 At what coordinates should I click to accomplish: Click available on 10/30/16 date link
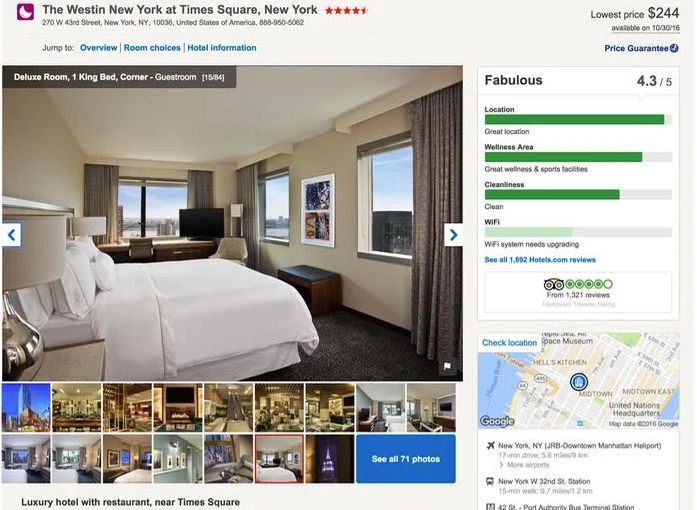(645, 28)
